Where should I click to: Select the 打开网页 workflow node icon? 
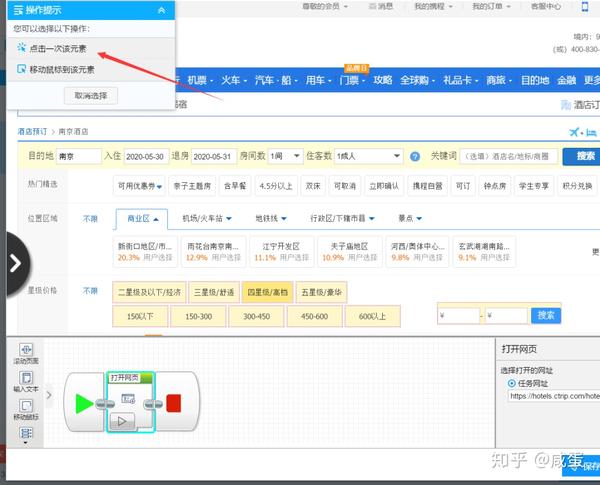click(x=128, y=399)
